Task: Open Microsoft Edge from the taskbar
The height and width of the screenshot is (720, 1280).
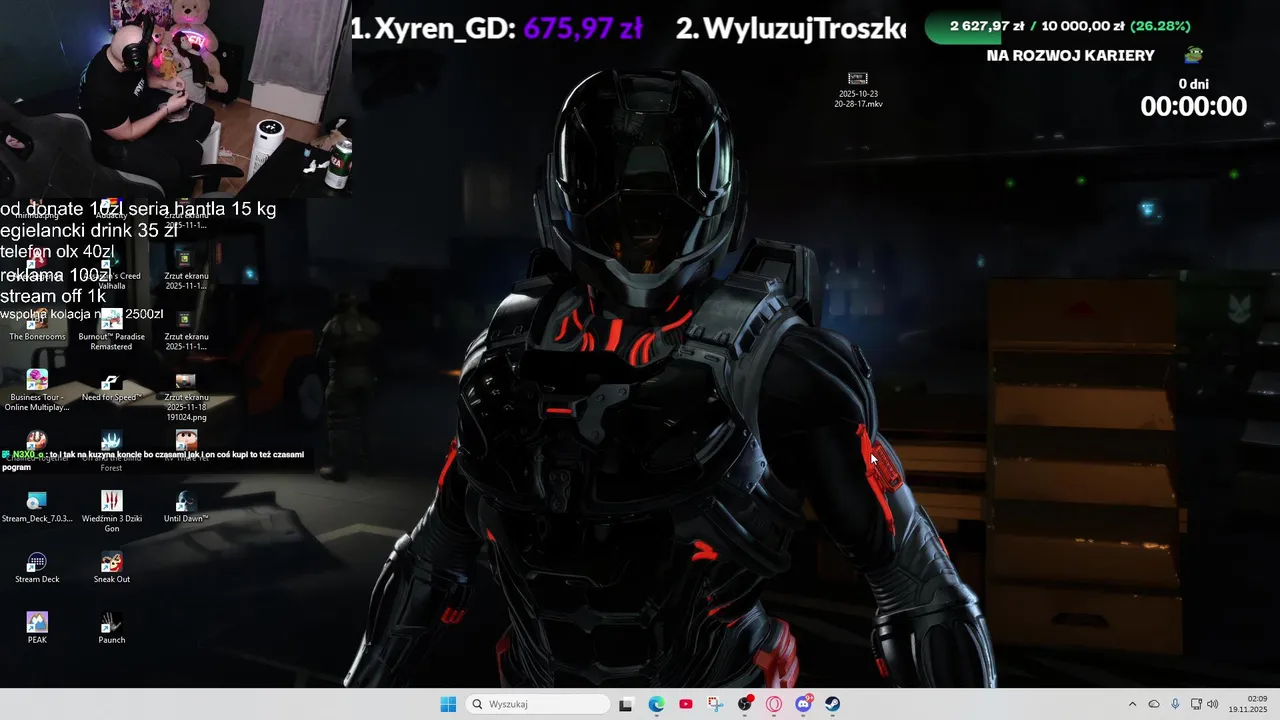Action: [656, 704]
